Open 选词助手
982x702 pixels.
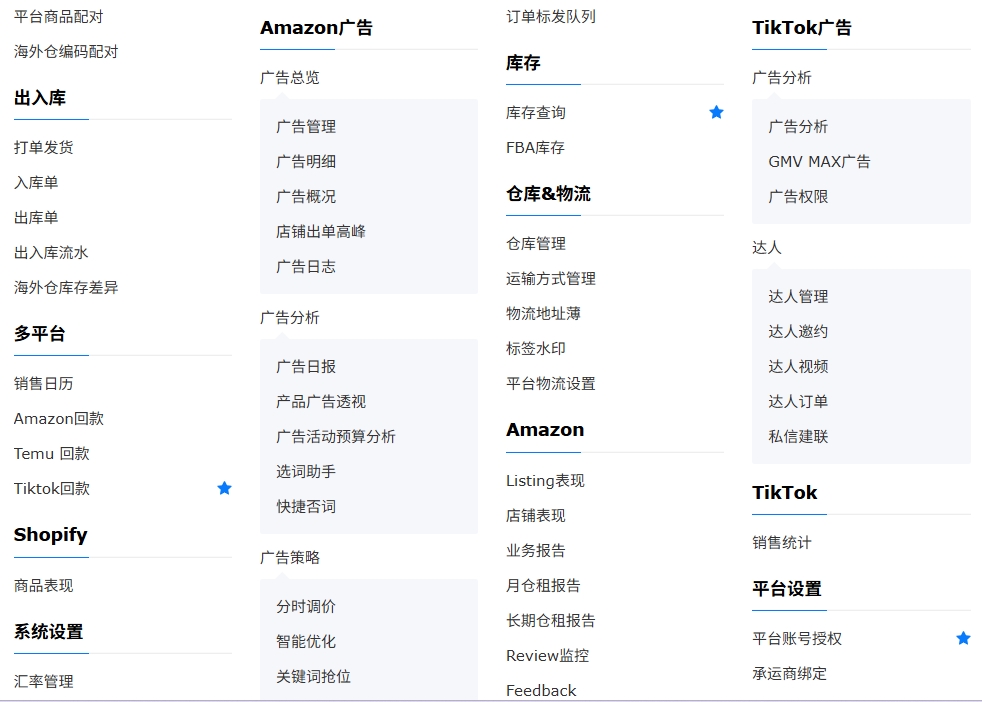(306, 472)
